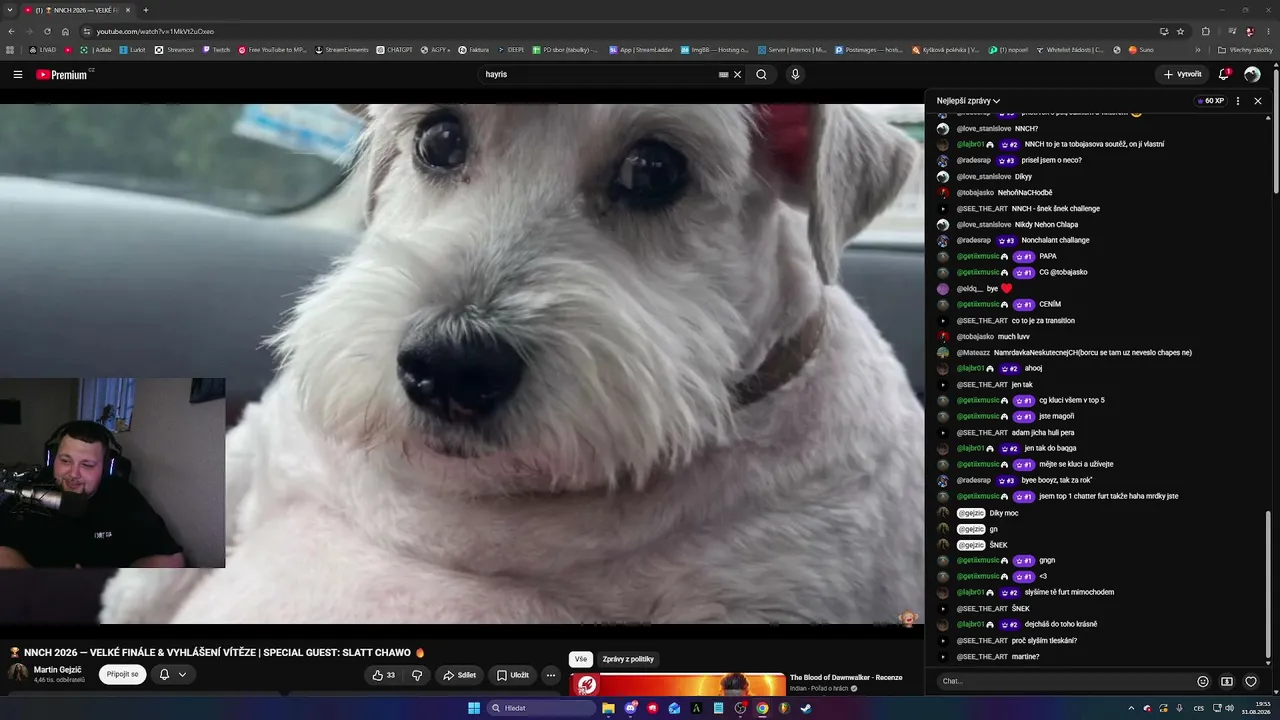This screenshot has width=1280, height=720.
Task: Open the Twitch bookmark
Action: tap(216, 49)
